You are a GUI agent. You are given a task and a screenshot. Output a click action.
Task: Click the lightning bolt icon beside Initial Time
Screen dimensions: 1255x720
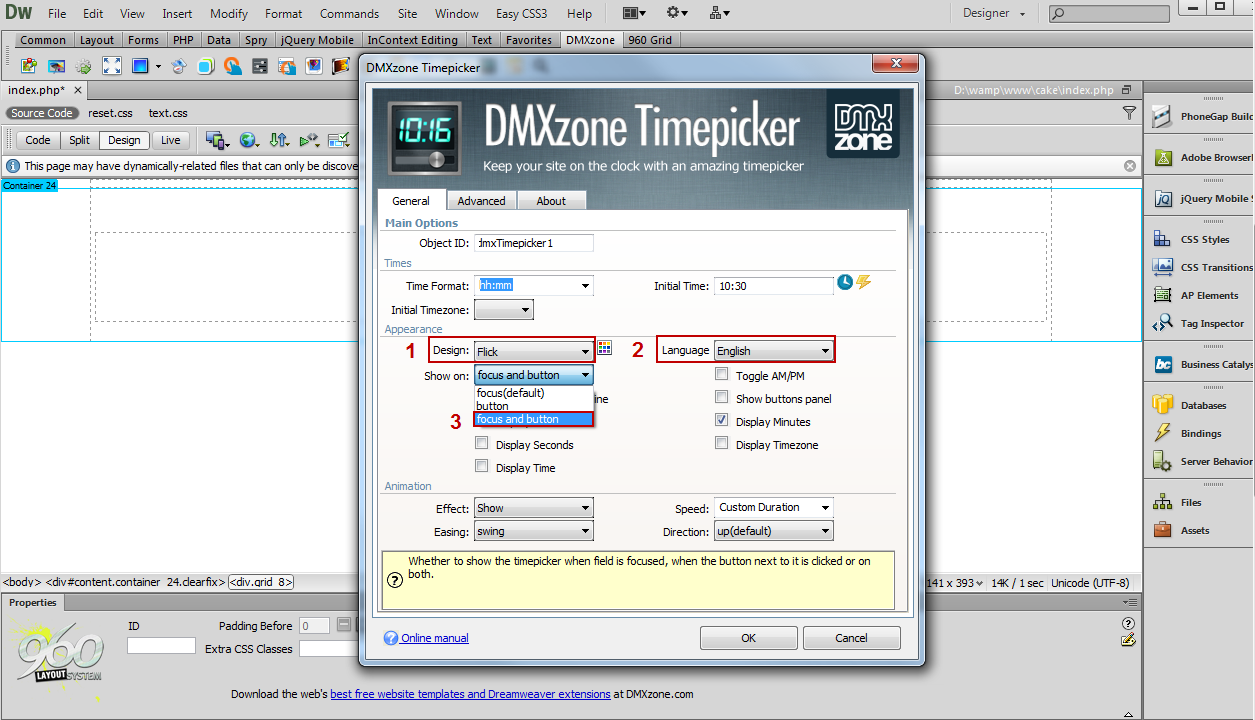[x=863, y=283]
